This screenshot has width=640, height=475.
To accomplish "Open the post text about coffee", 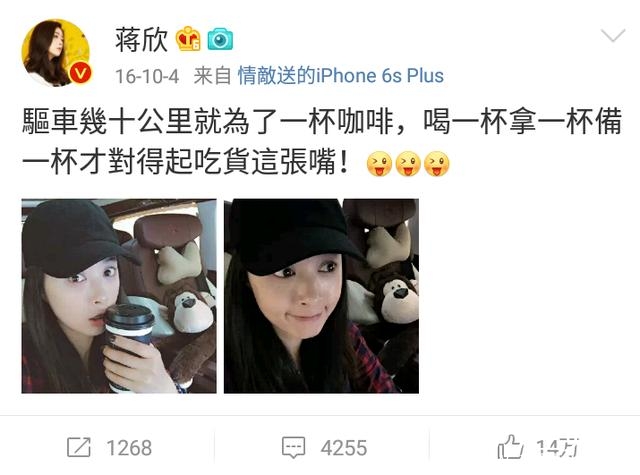I will pyautogui.click(x=322, y=142).
